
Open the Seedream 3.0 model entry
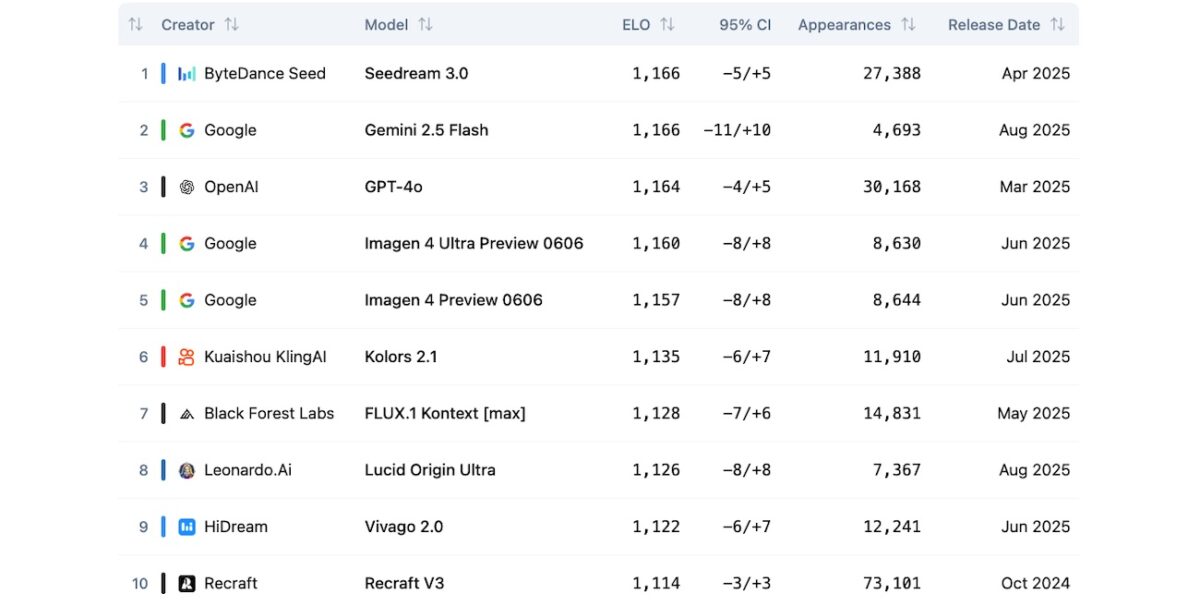tap(416, 73)
